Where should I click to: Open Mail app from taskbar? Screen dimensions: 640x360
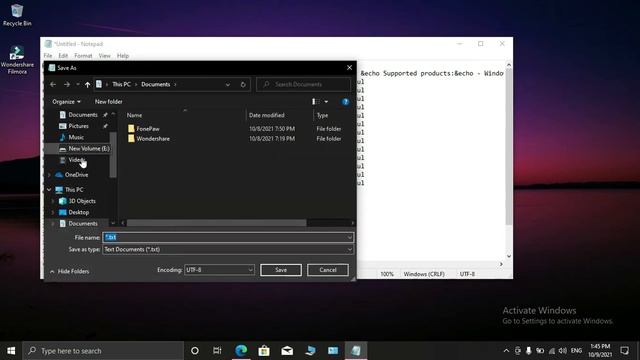pyautogui.click(x=287, y=351)
